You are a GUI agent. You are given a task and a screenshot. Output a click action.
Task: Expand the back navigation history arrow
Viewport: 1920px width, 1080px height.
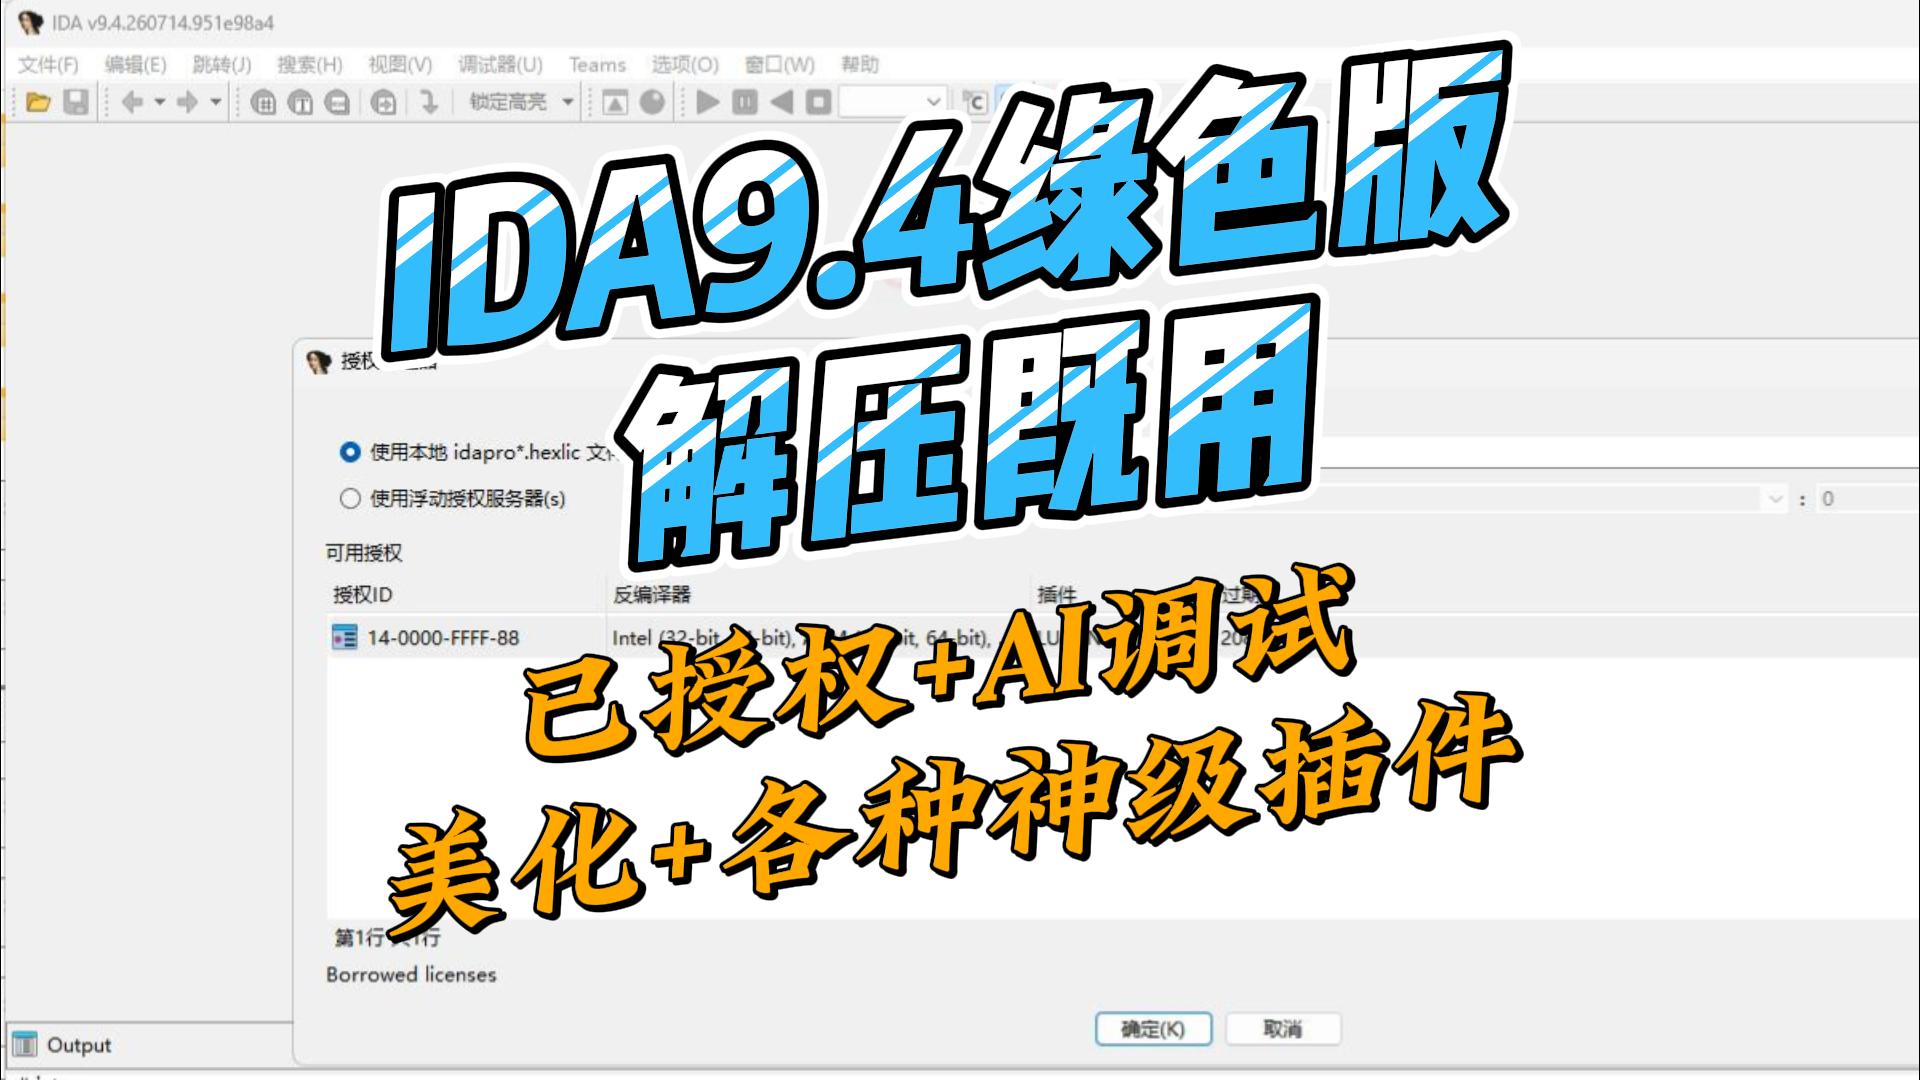pyautogui.click(x=159, y=102)
